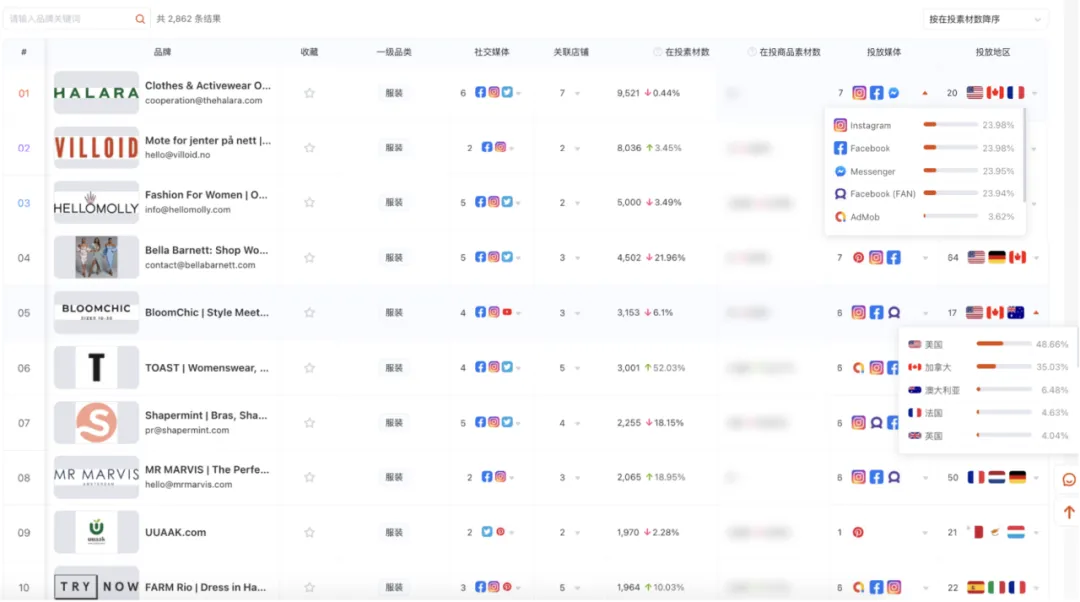Expand MR MARVIS ad media dropdown arrow
Screen dimensions: 1080x602
(x=925, y=478)
